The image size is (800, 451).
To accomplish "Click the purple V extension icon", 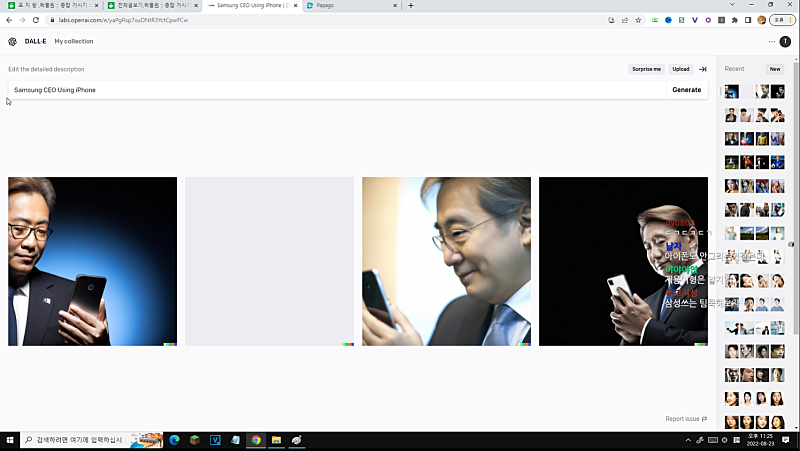I will (694, 20).
